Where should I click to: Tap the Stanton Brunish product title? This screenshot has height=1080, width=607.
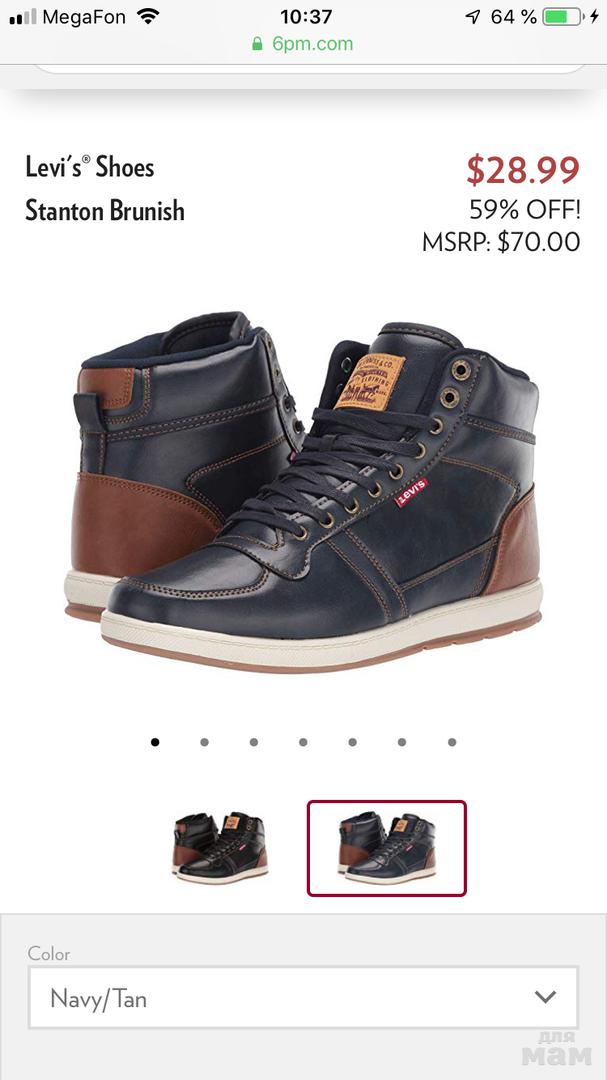[x=105, y=210]
